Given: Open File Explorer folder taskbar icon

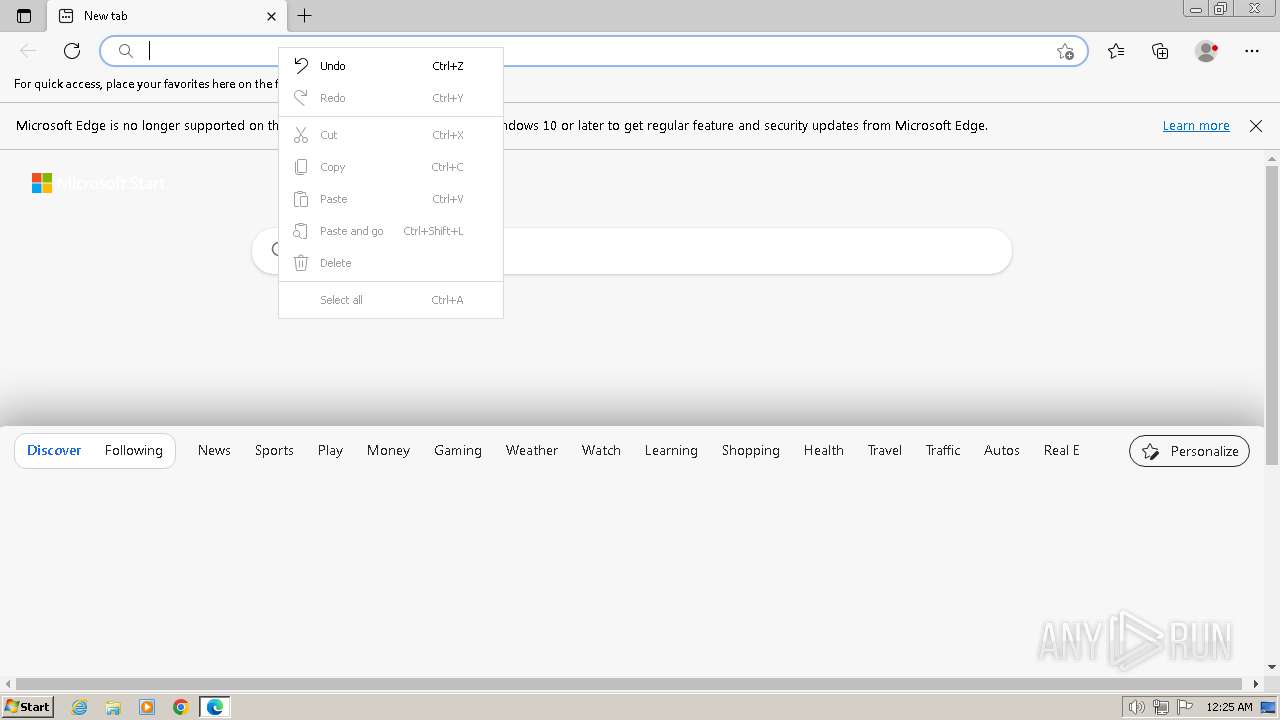Looking at the screenshot, I should (113, 707).
